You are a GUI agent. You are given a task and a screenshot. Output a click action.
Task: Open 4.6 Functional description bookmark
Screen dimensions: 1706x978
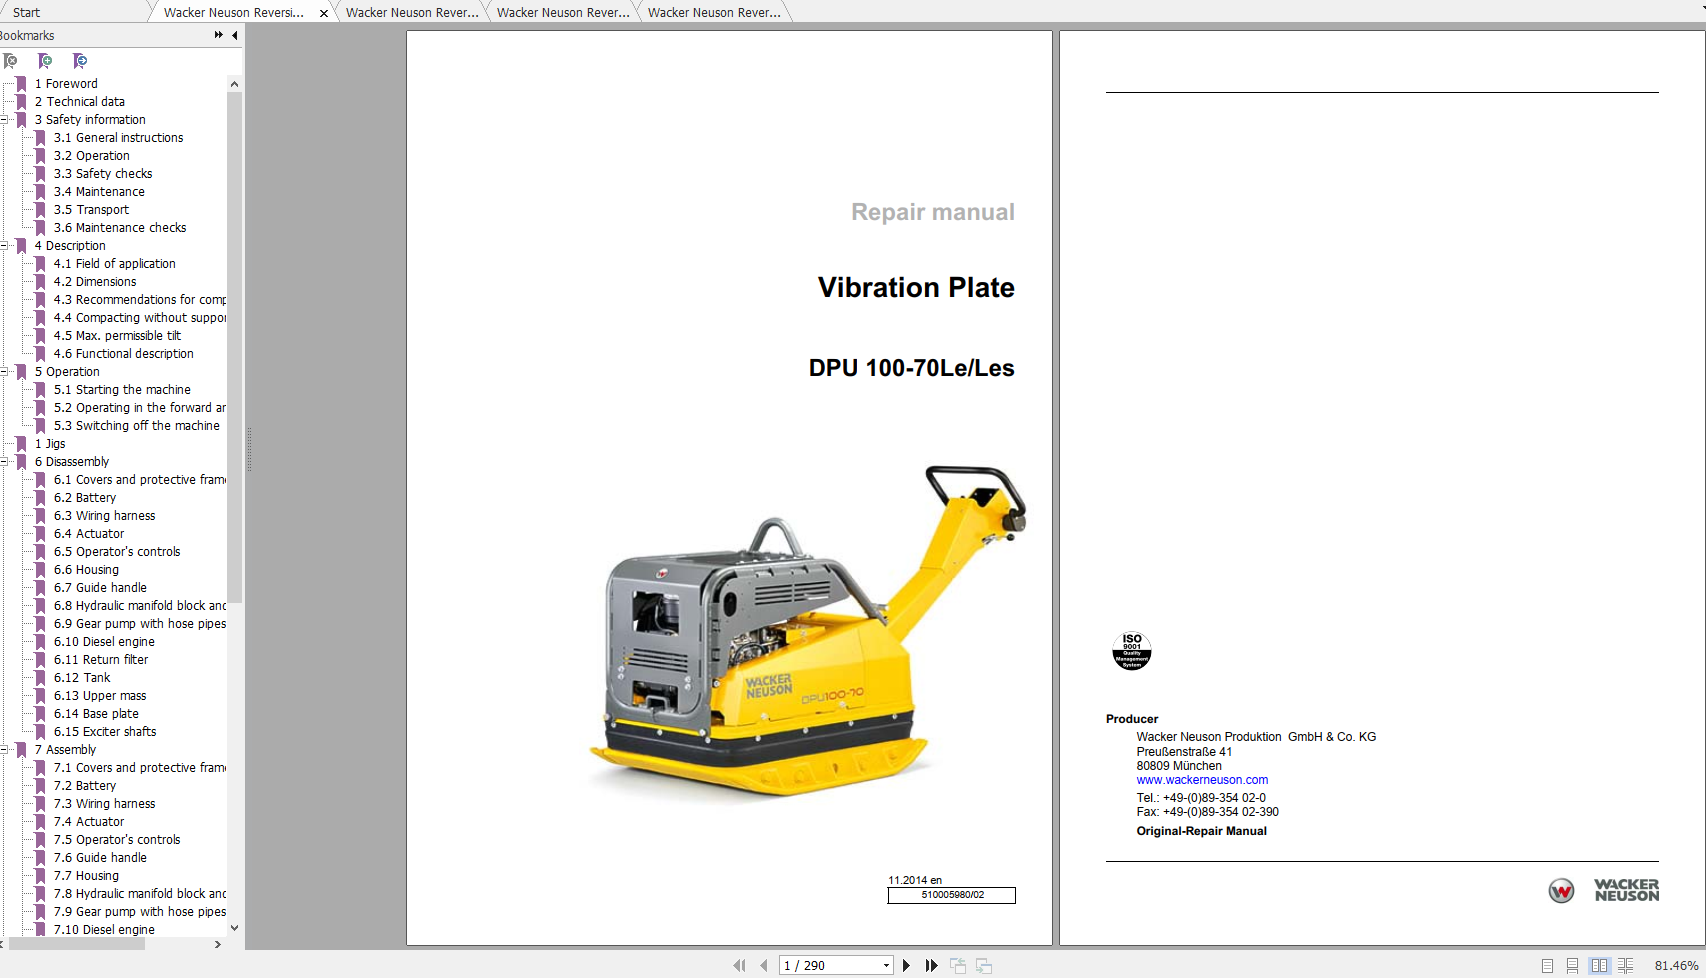point(124,354)
